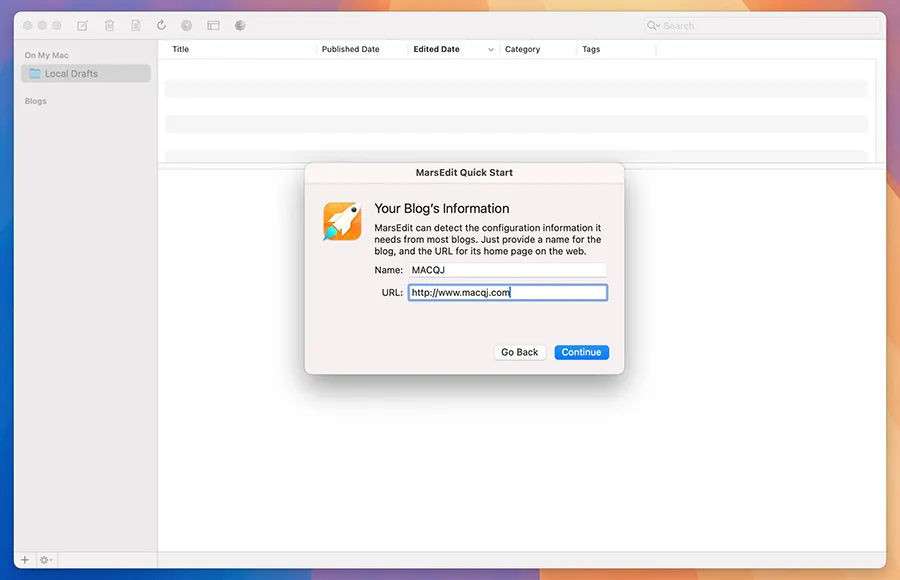The width and height of the screenshot is (900, 580).
Task: Click the plus button below the sidebar
Action: pos(25,560)
